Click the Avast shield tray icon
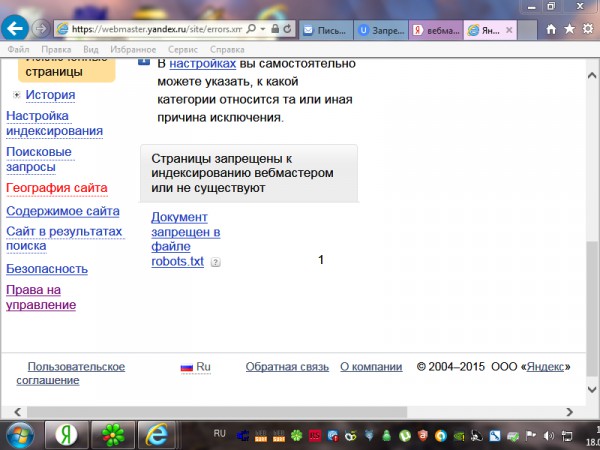Image resolution: width=600 pixels, height=450 pixels. tap(423, 435)
